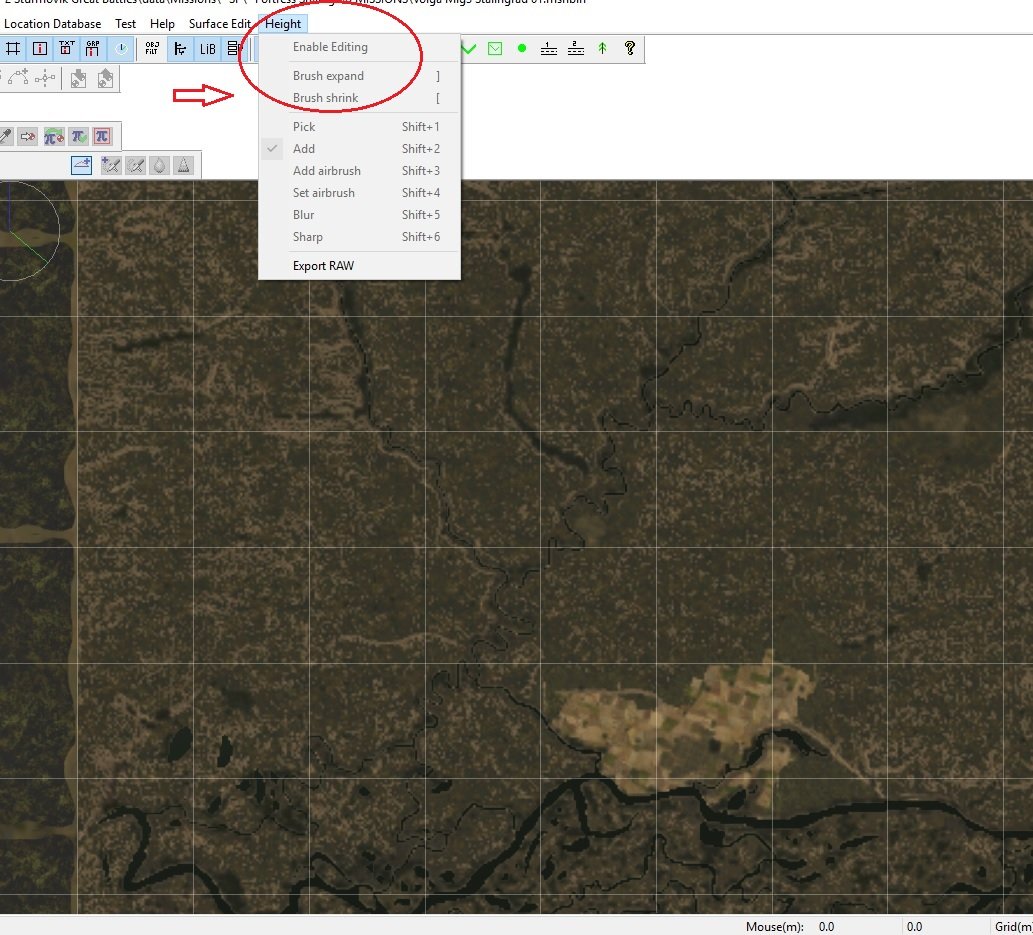
Task: Select Add airbrush in Height menu
Action: tap(359, 171)
